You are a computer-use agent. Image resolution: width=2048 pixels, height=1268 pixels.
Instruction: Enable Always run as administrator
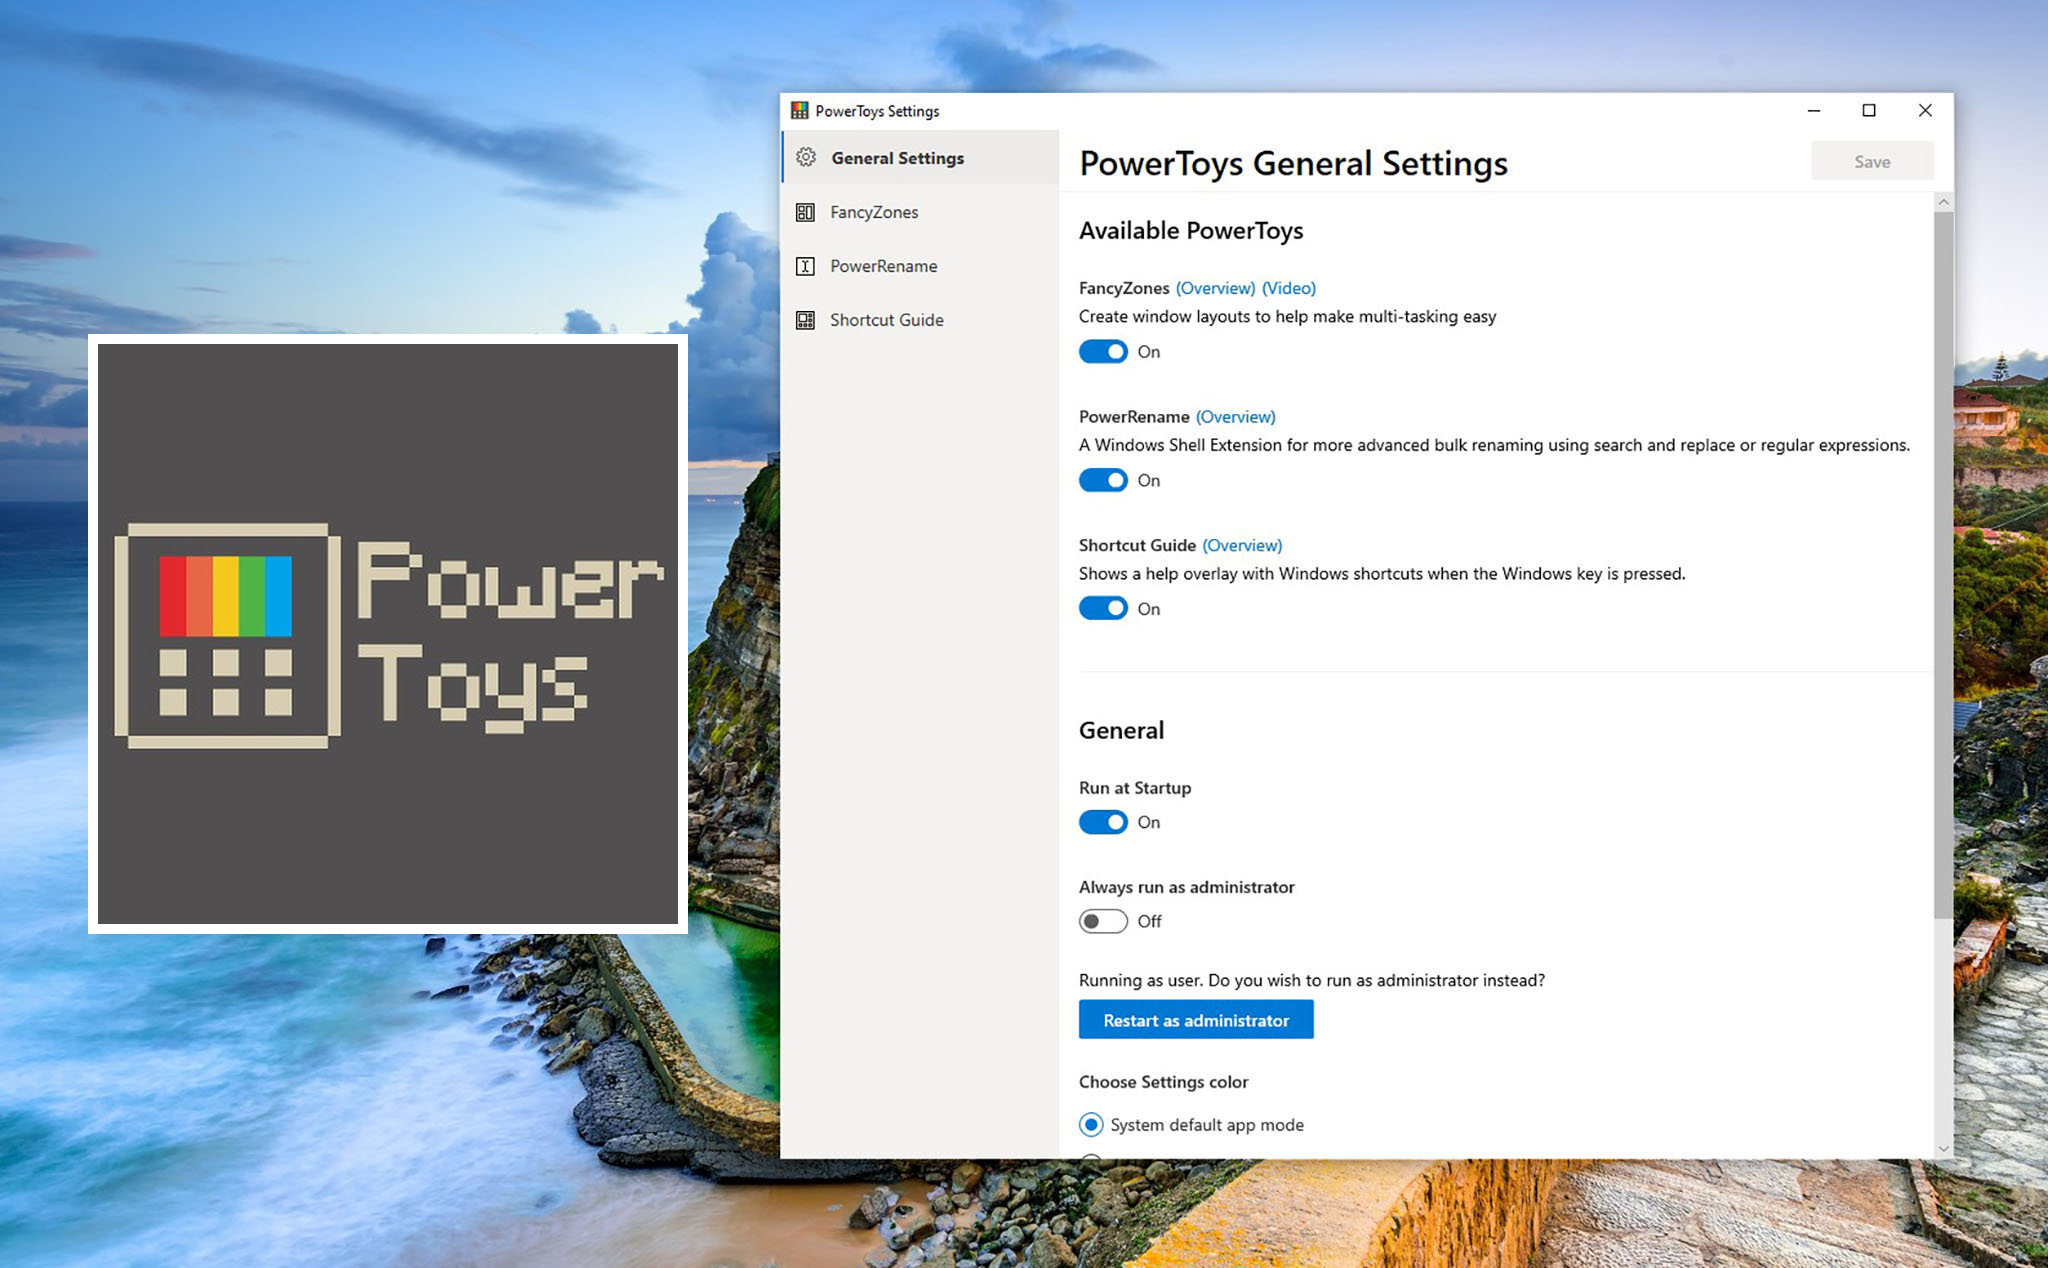click(x=1103, y=920)
